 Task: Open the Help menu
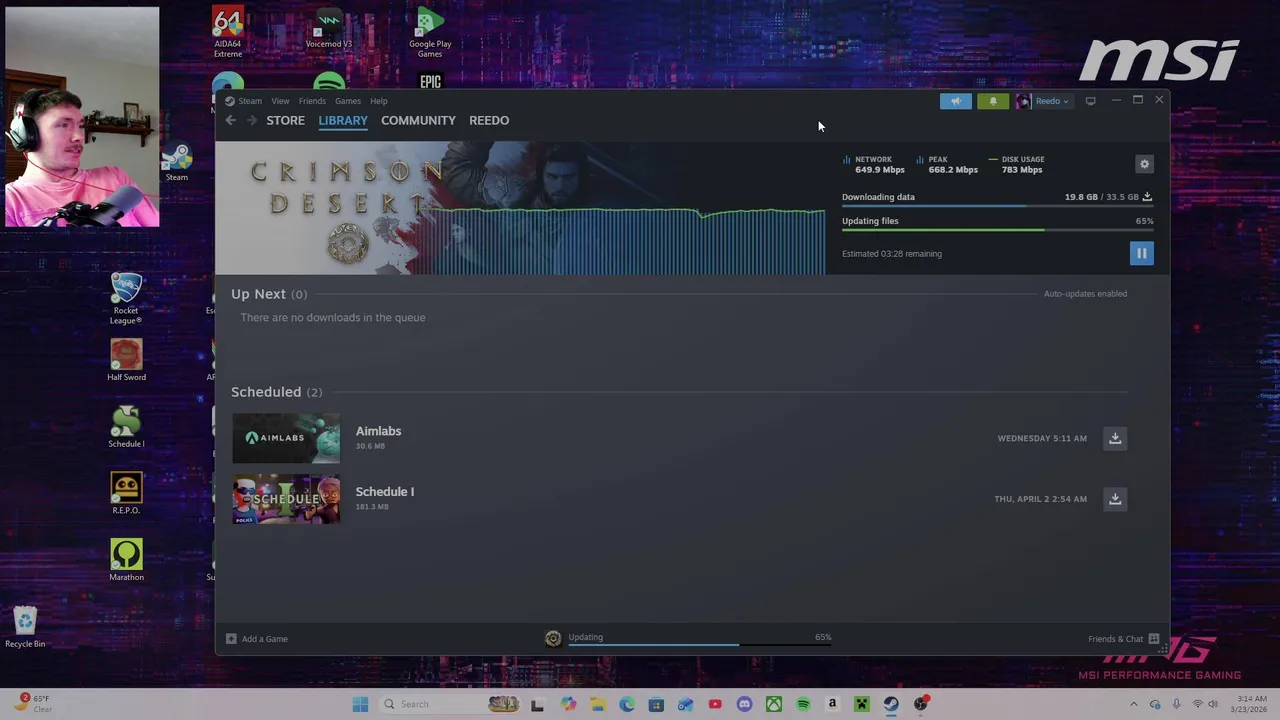tap(379, 101)
